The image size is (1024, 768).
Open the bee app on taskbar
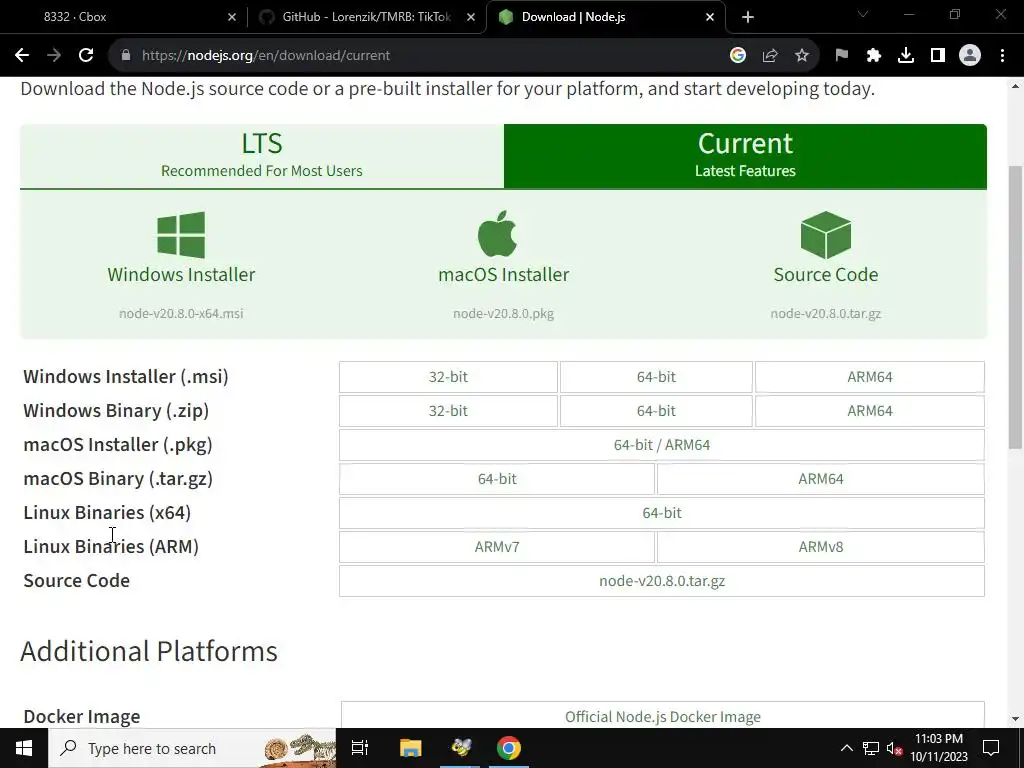460,748
